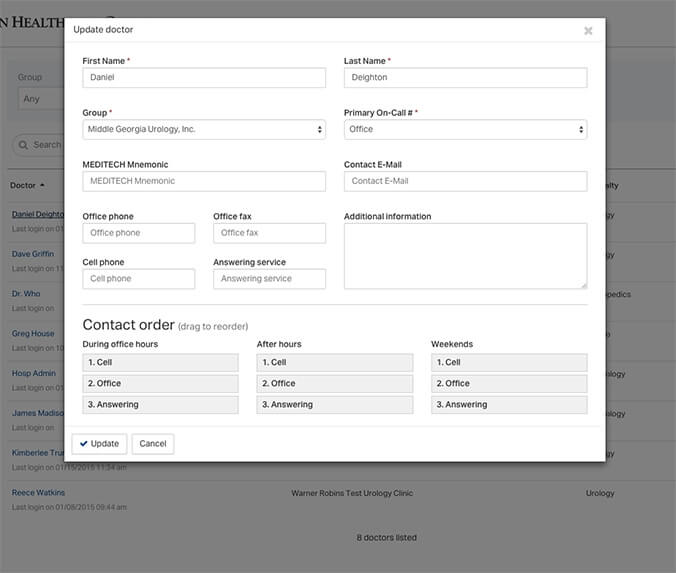Close the Update doctor dialog with X
This screenshot has height=573, width=676.
588,31
